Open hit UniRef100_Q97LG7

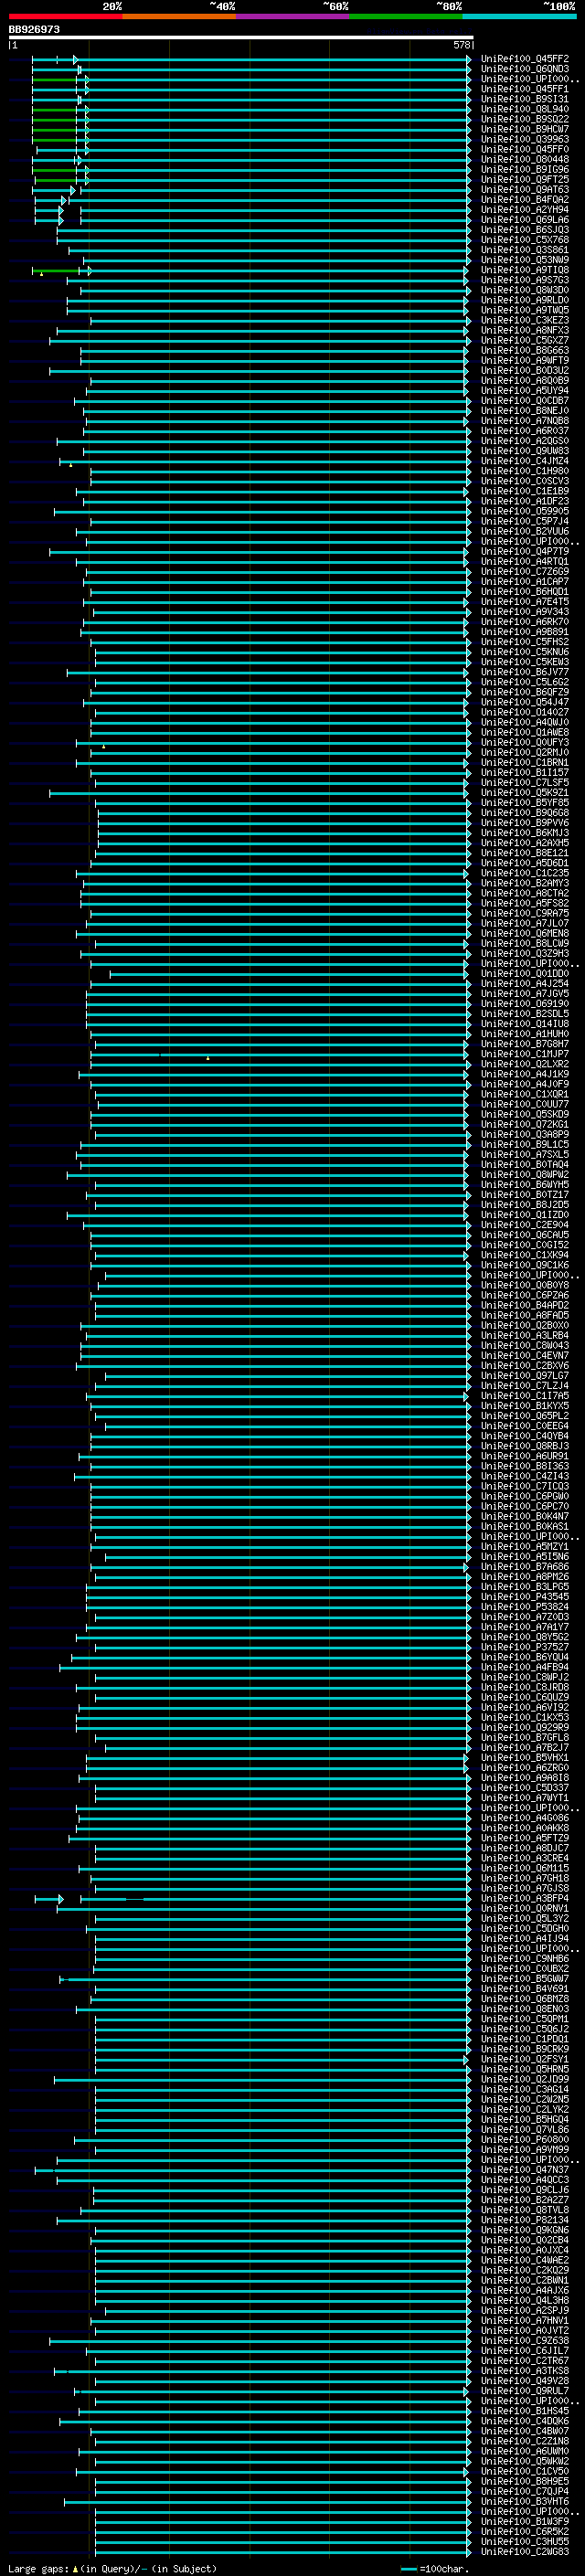click(525, 1375)
